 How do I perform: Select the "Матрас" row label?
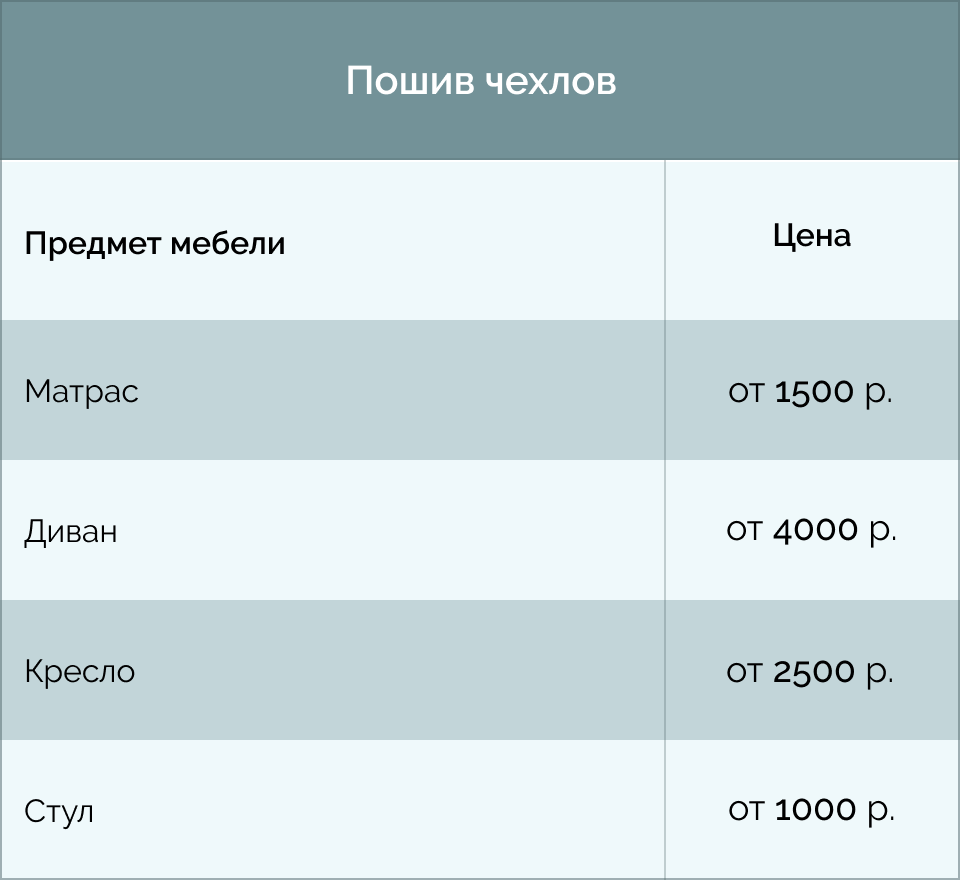[x=81, y=391]
